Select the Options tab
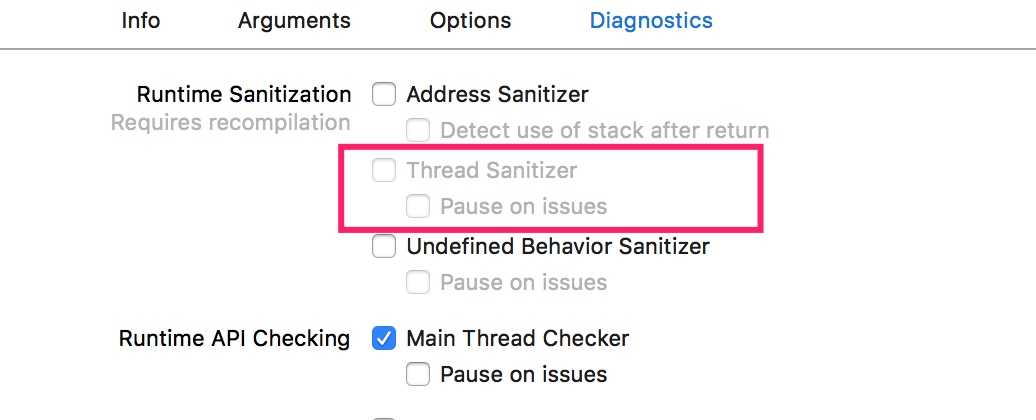The image size is (1036, 420). 470,20
